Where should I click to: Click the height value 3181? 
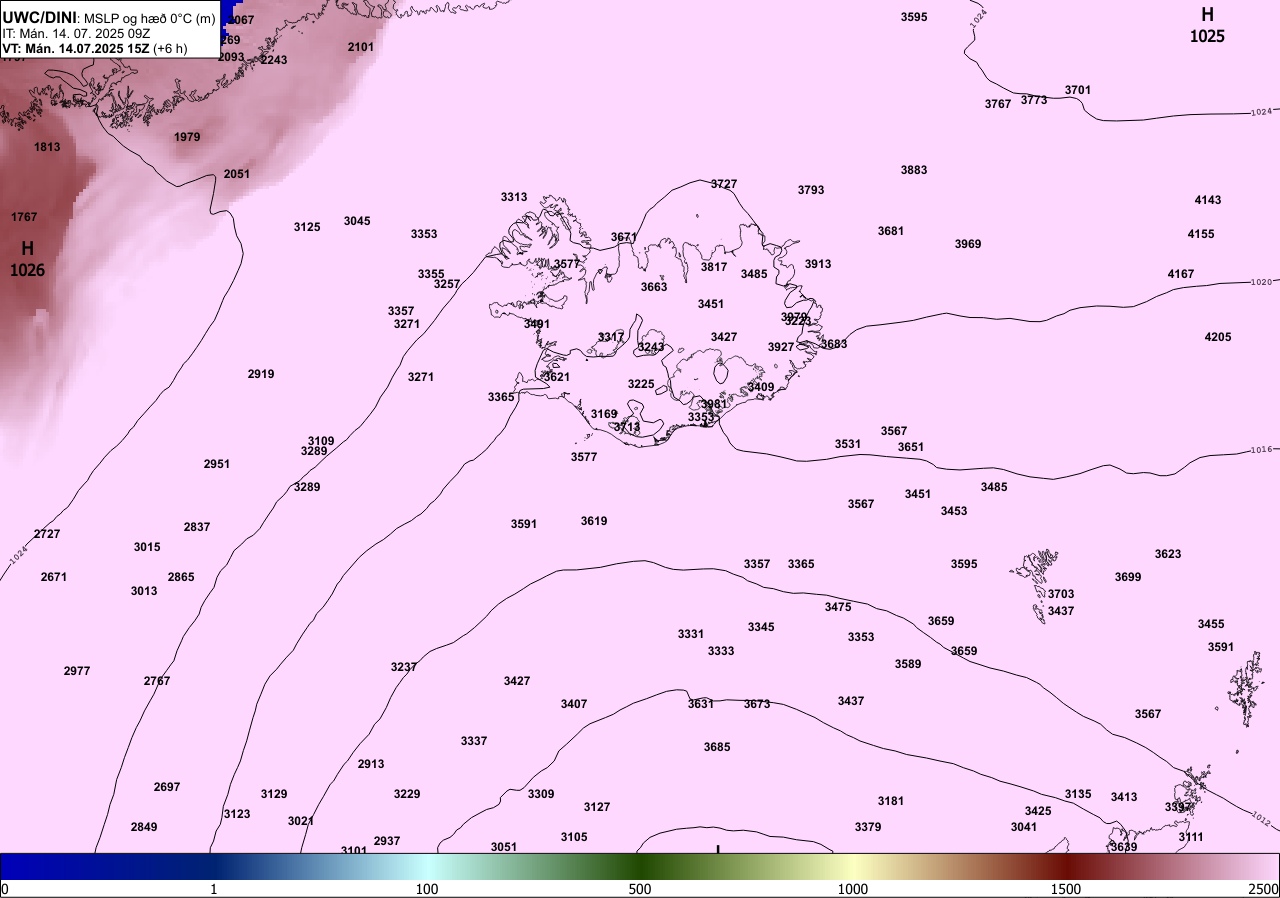click(x=891, y=801)
